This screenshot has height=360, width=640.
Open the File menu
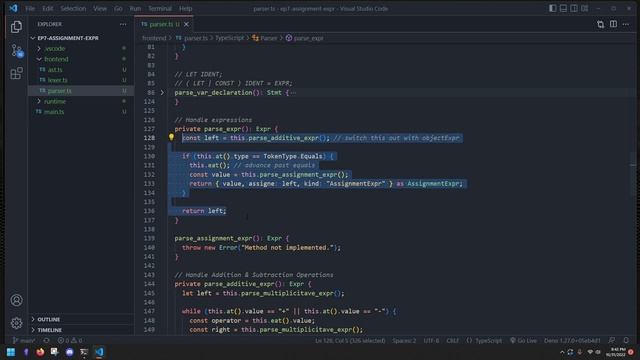click(x=30, y=8)
